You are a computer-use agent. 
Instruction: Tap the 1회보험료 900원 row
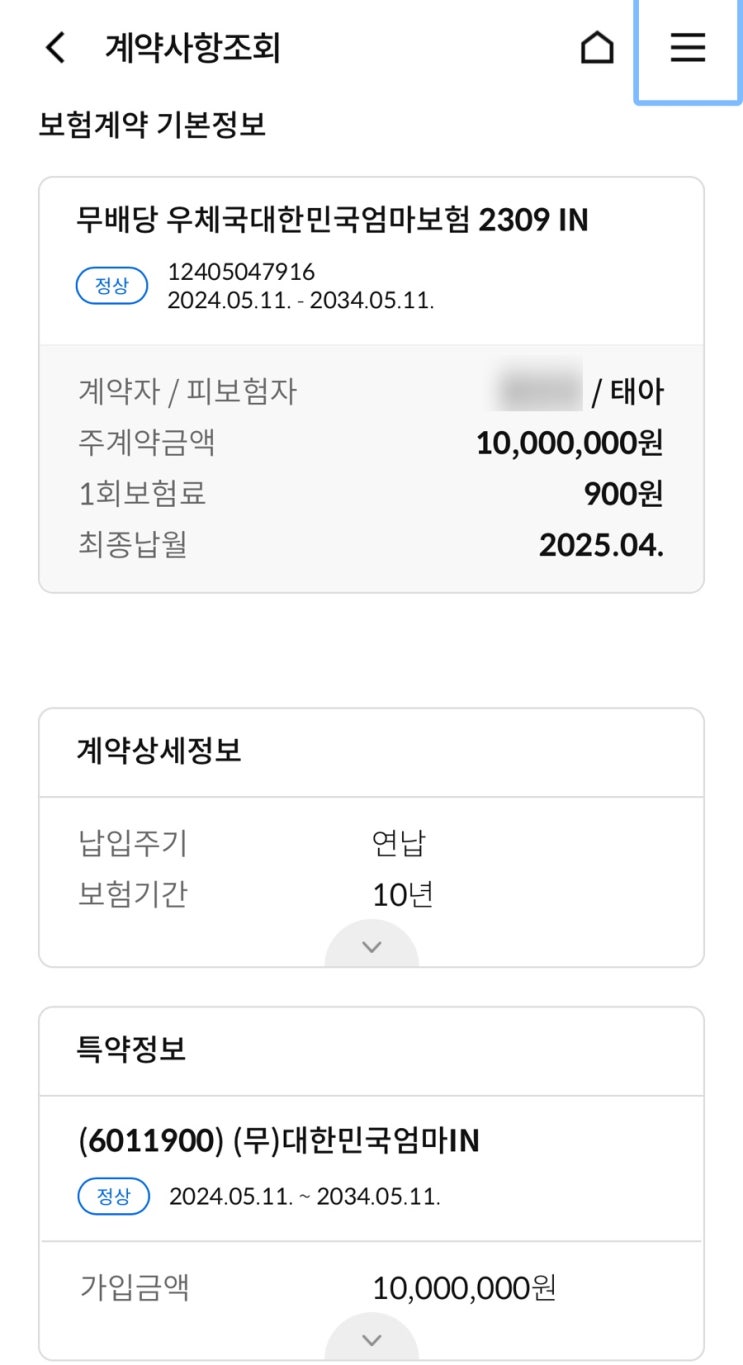[x=371, y=494]
